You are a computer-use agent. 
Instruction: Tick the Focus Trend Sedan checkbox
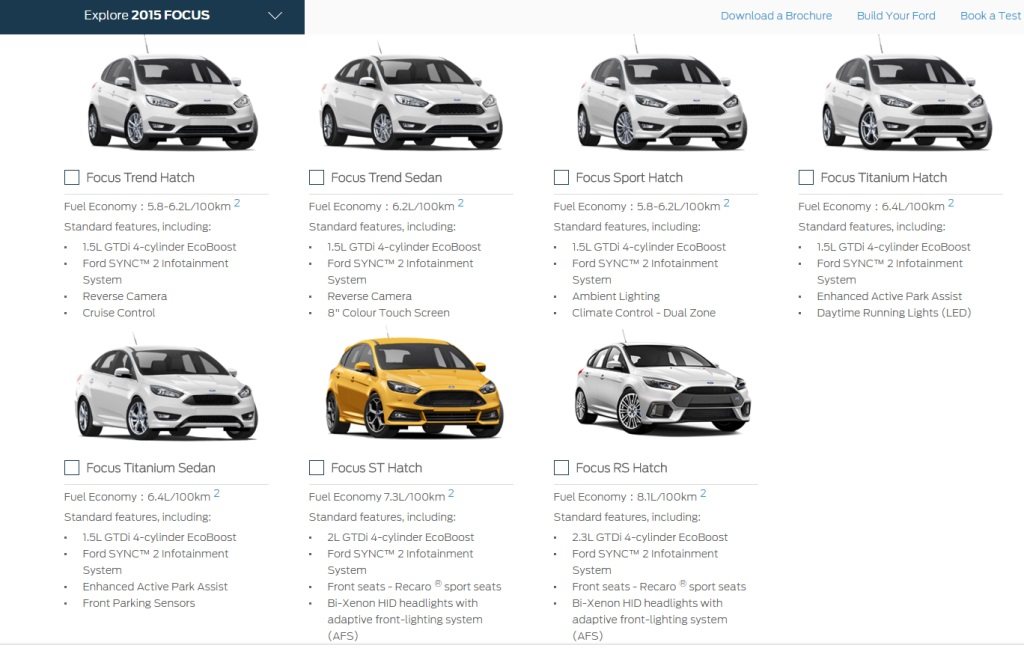point(317,178)
